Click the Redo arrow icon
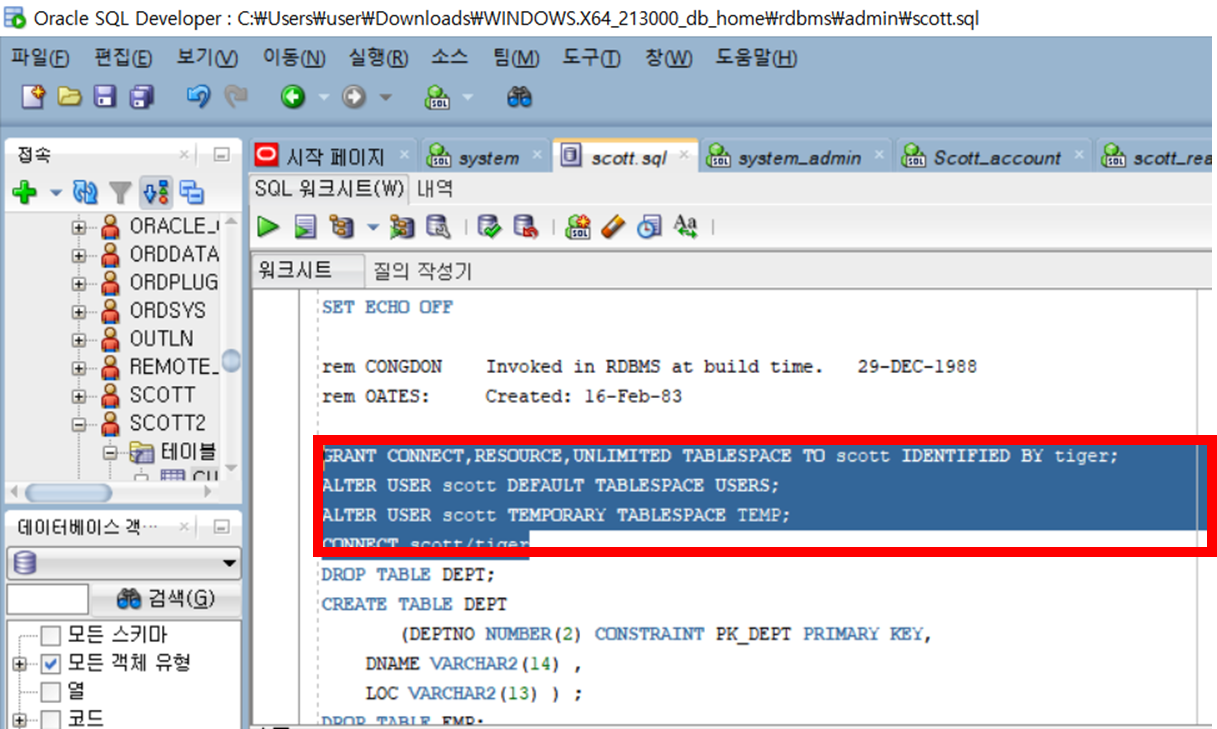The width and height of the screenshot is (1217, 729). [x=236, y=96]
